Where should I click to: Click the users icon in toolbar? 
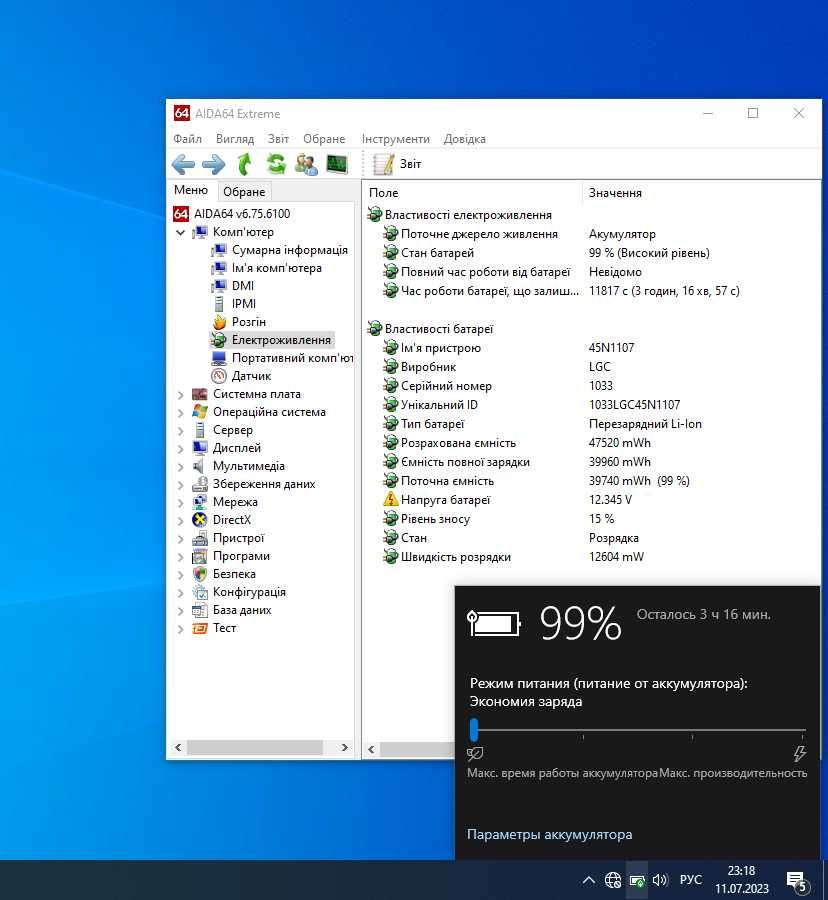(306, 165)
